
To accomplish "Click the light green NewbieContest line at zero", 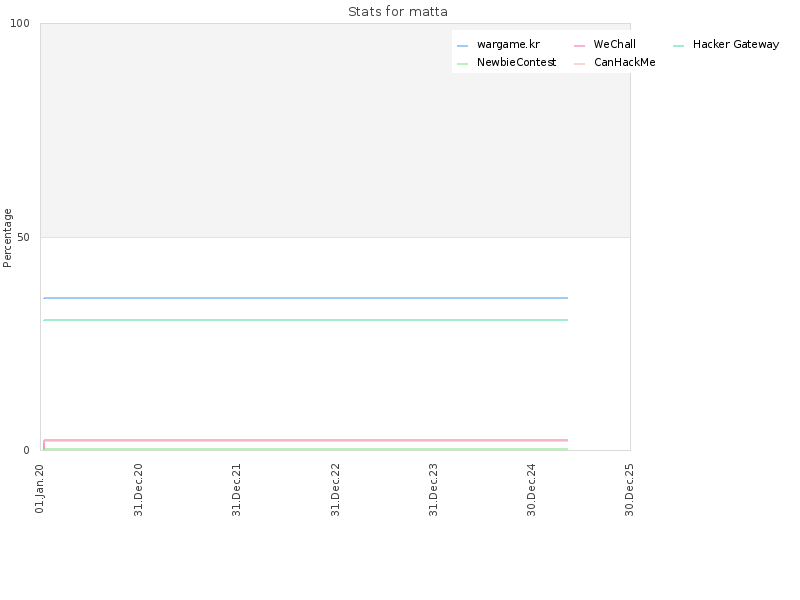I will (x=306, y=449).
